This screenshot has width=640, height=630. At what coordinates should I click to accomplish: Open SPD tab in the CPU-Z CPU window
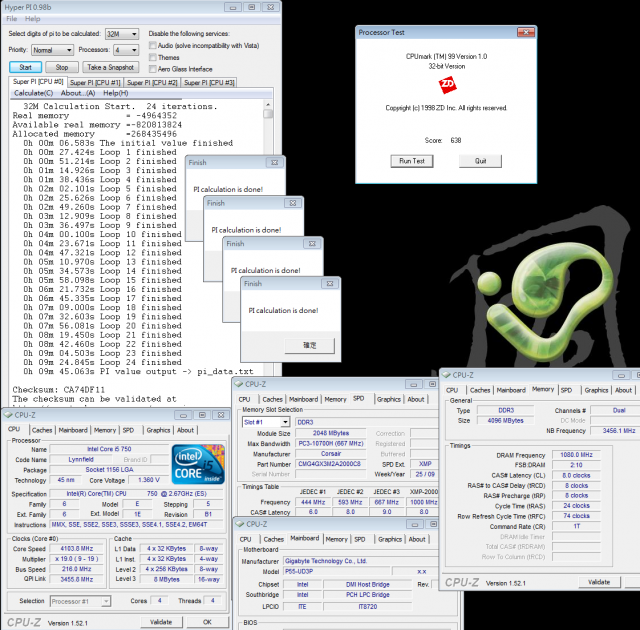(x=129, y=430)
